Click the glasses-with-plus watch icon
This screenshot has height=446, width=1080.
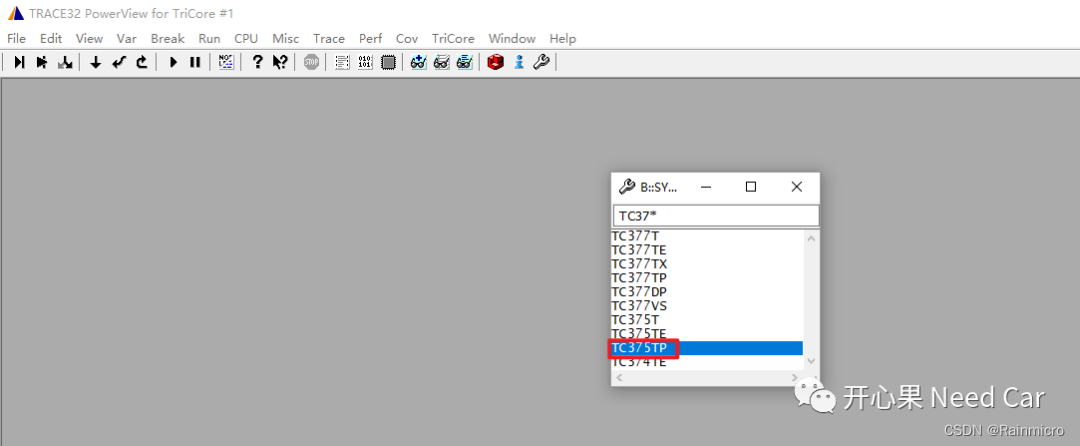tap(418, 63)
